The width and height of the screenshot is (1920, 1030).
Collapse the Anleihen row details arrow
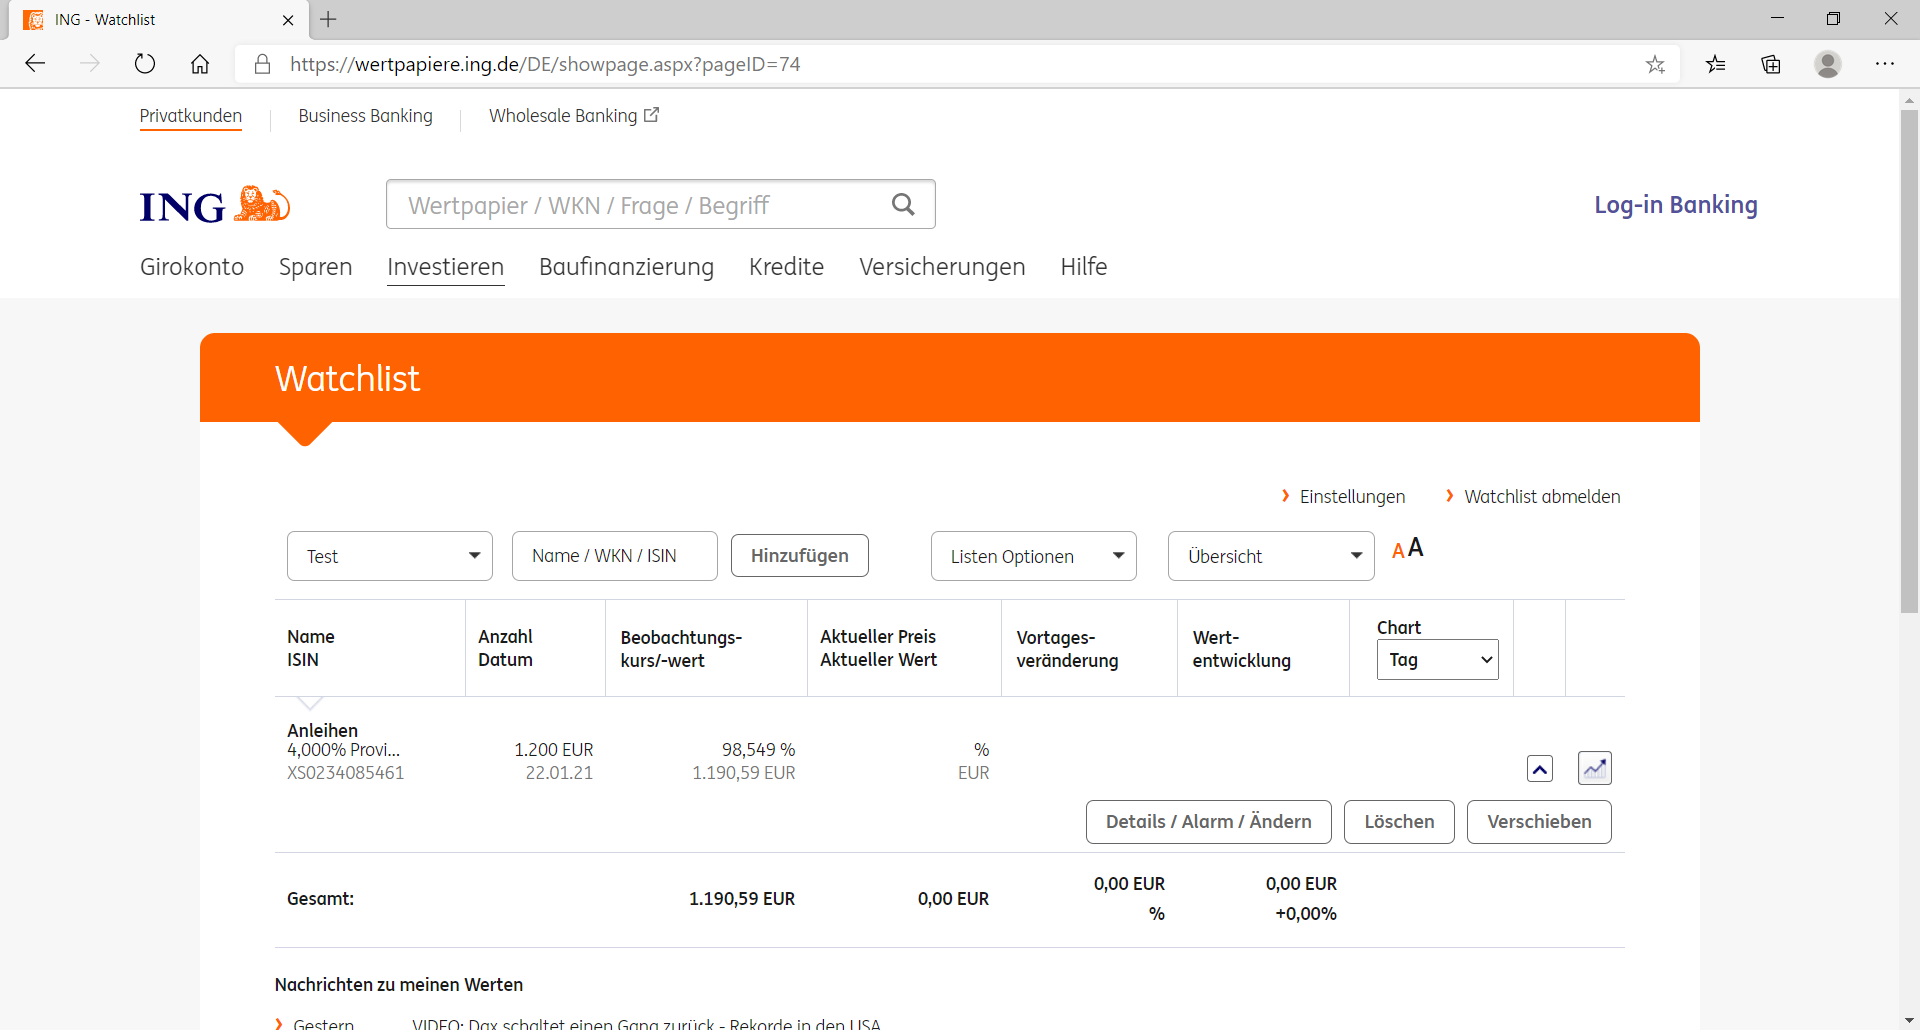pyautogui.click(x=1540, y=769)
